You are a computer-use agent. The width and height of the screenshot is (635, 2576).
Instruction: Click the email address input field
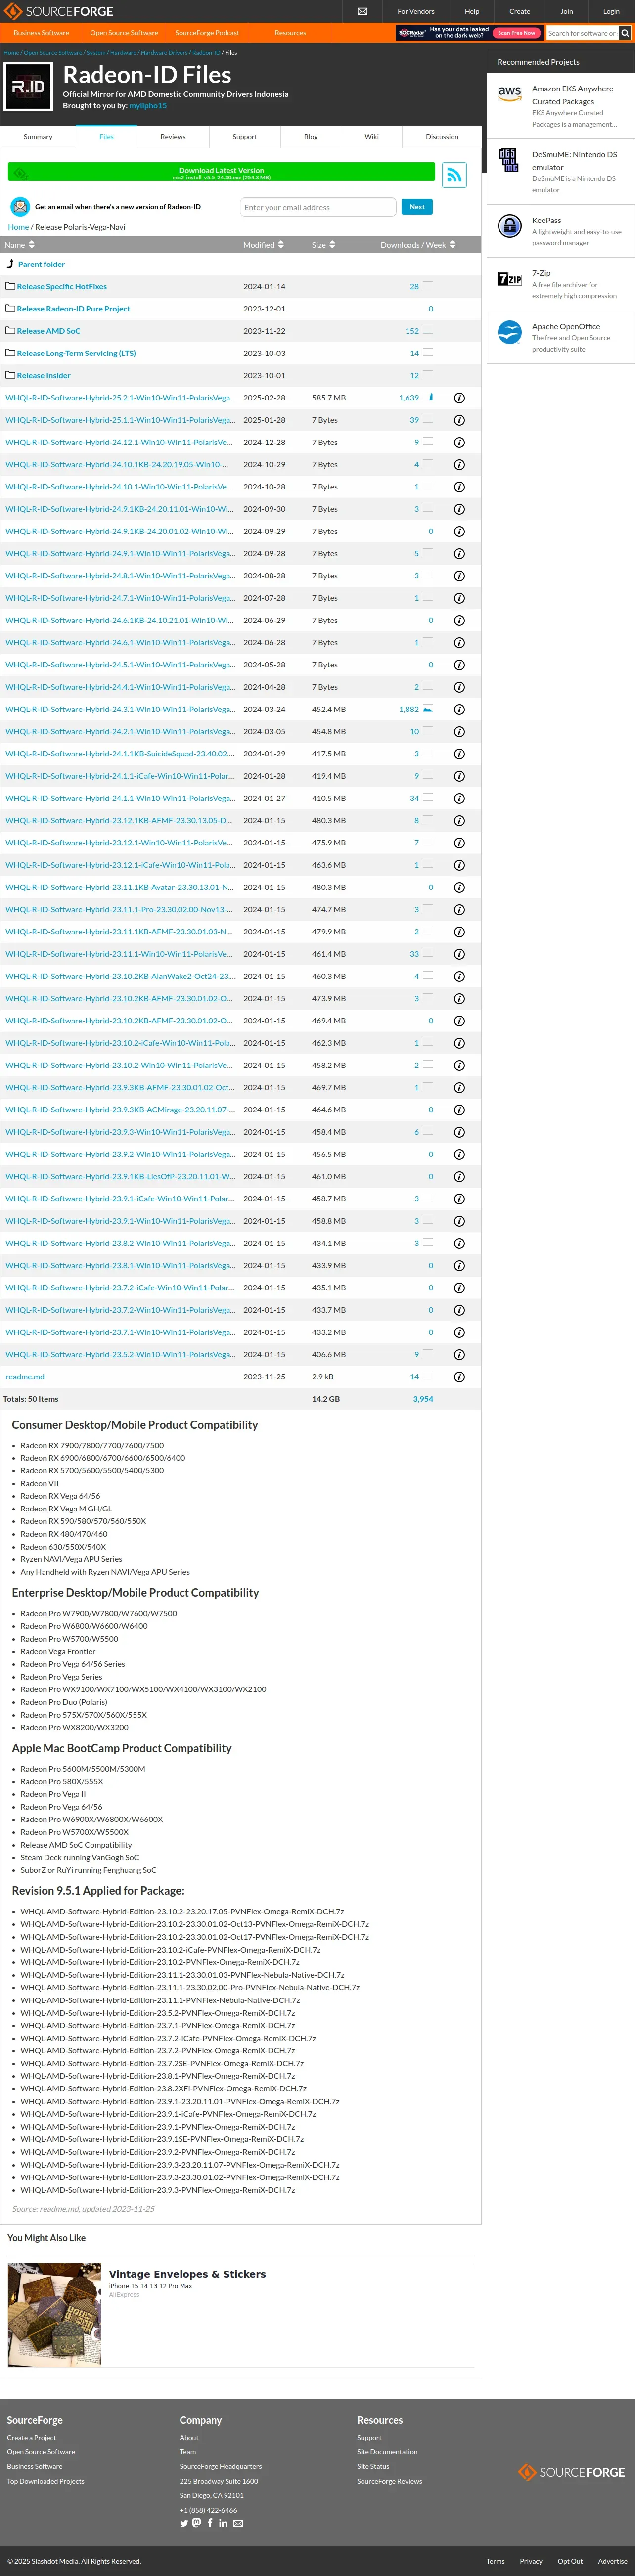tap(318, 207)
